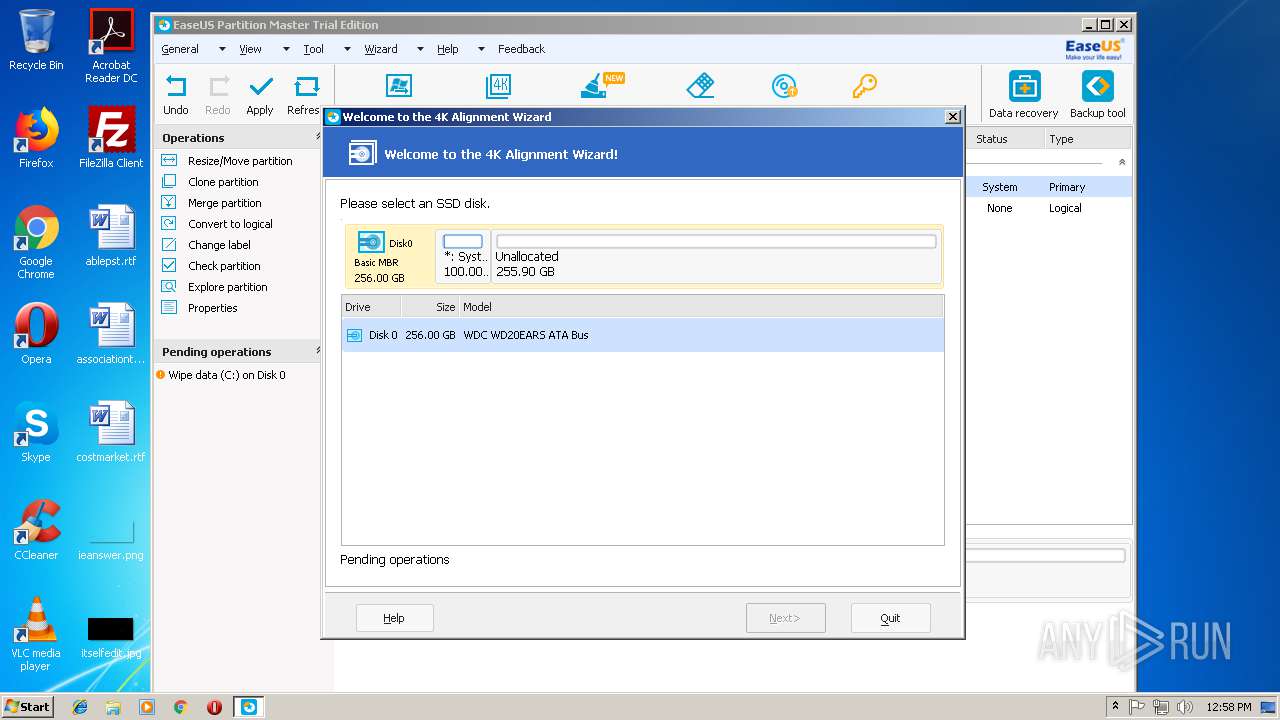Click the Size column header in wizard
Viewport: 1280px width, 720px height.
pos(430,307)
